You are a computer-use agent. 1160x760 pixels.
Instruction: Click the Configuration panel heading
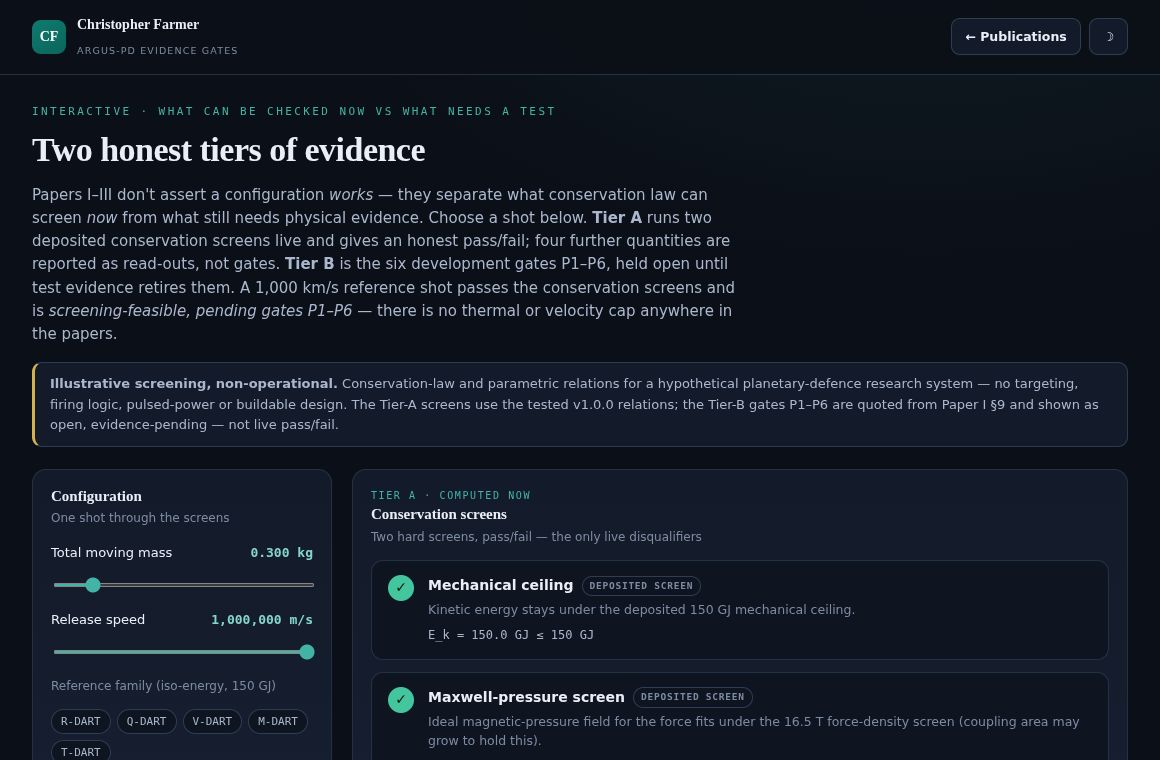96,497
